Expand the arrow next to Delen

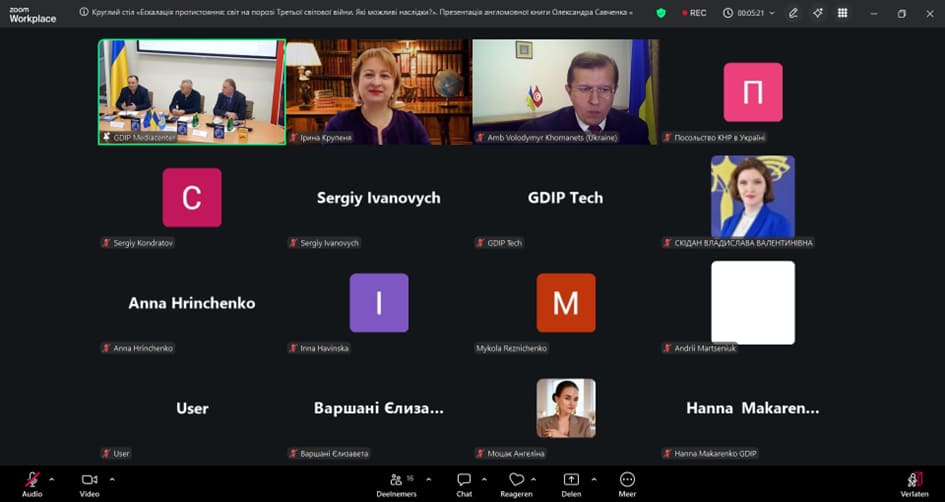(592, 479)
